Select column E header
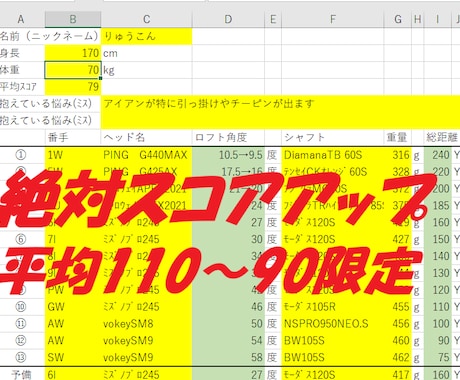This screenshot has height=380, width=460. (x=273, y=19)
